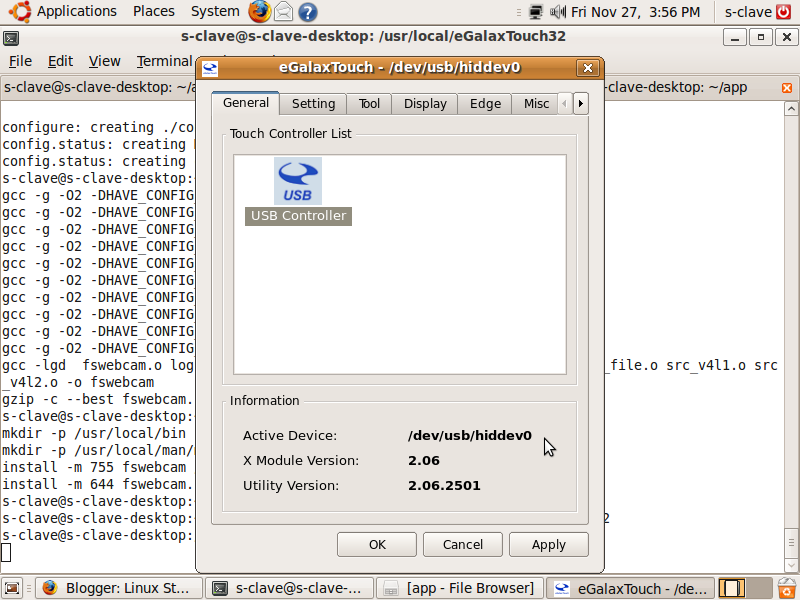Click the eGalaxTouch title bar icon
800x600 pixels.
(210, 68)
